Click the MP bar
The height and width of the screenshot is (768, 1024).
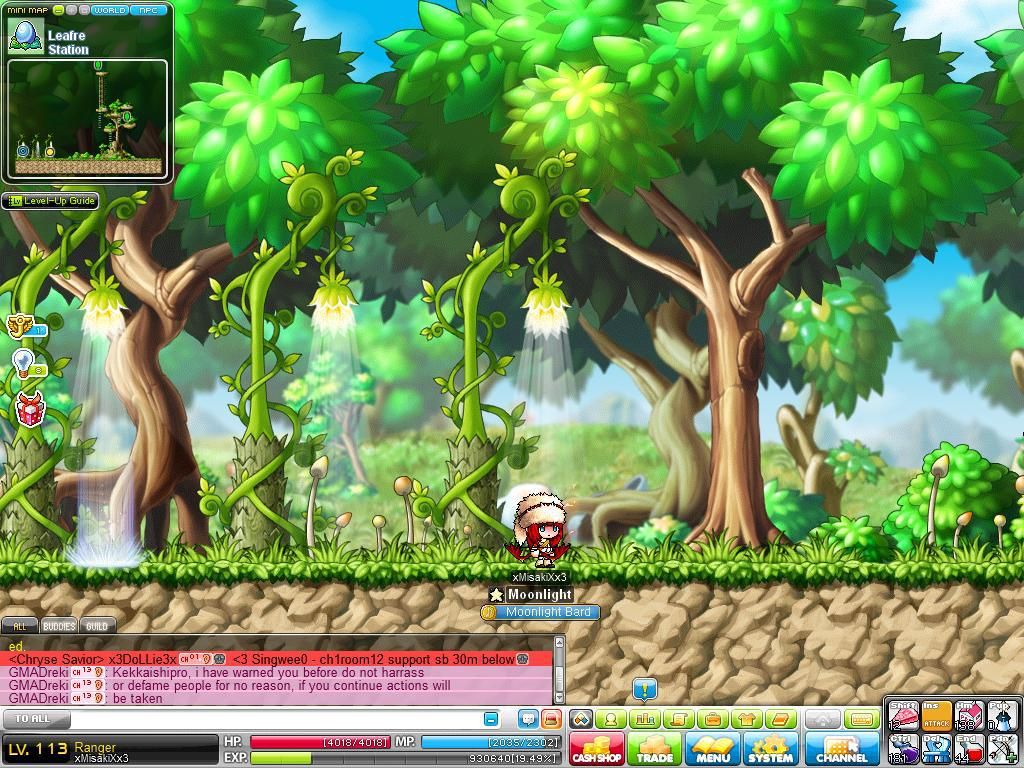tap(490, 743)
